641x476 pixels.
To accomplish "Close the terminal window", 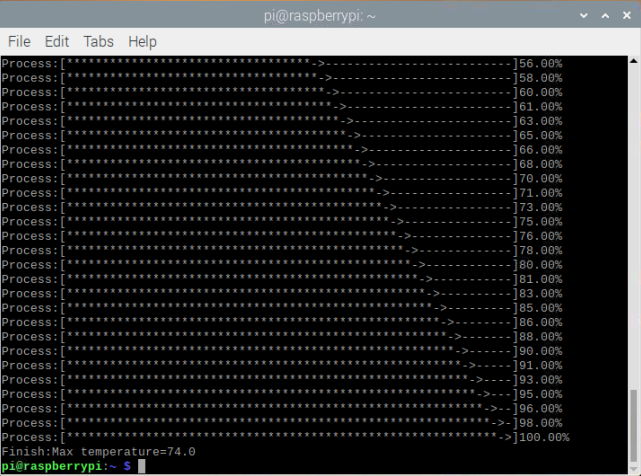I will [x=627, y=16].
